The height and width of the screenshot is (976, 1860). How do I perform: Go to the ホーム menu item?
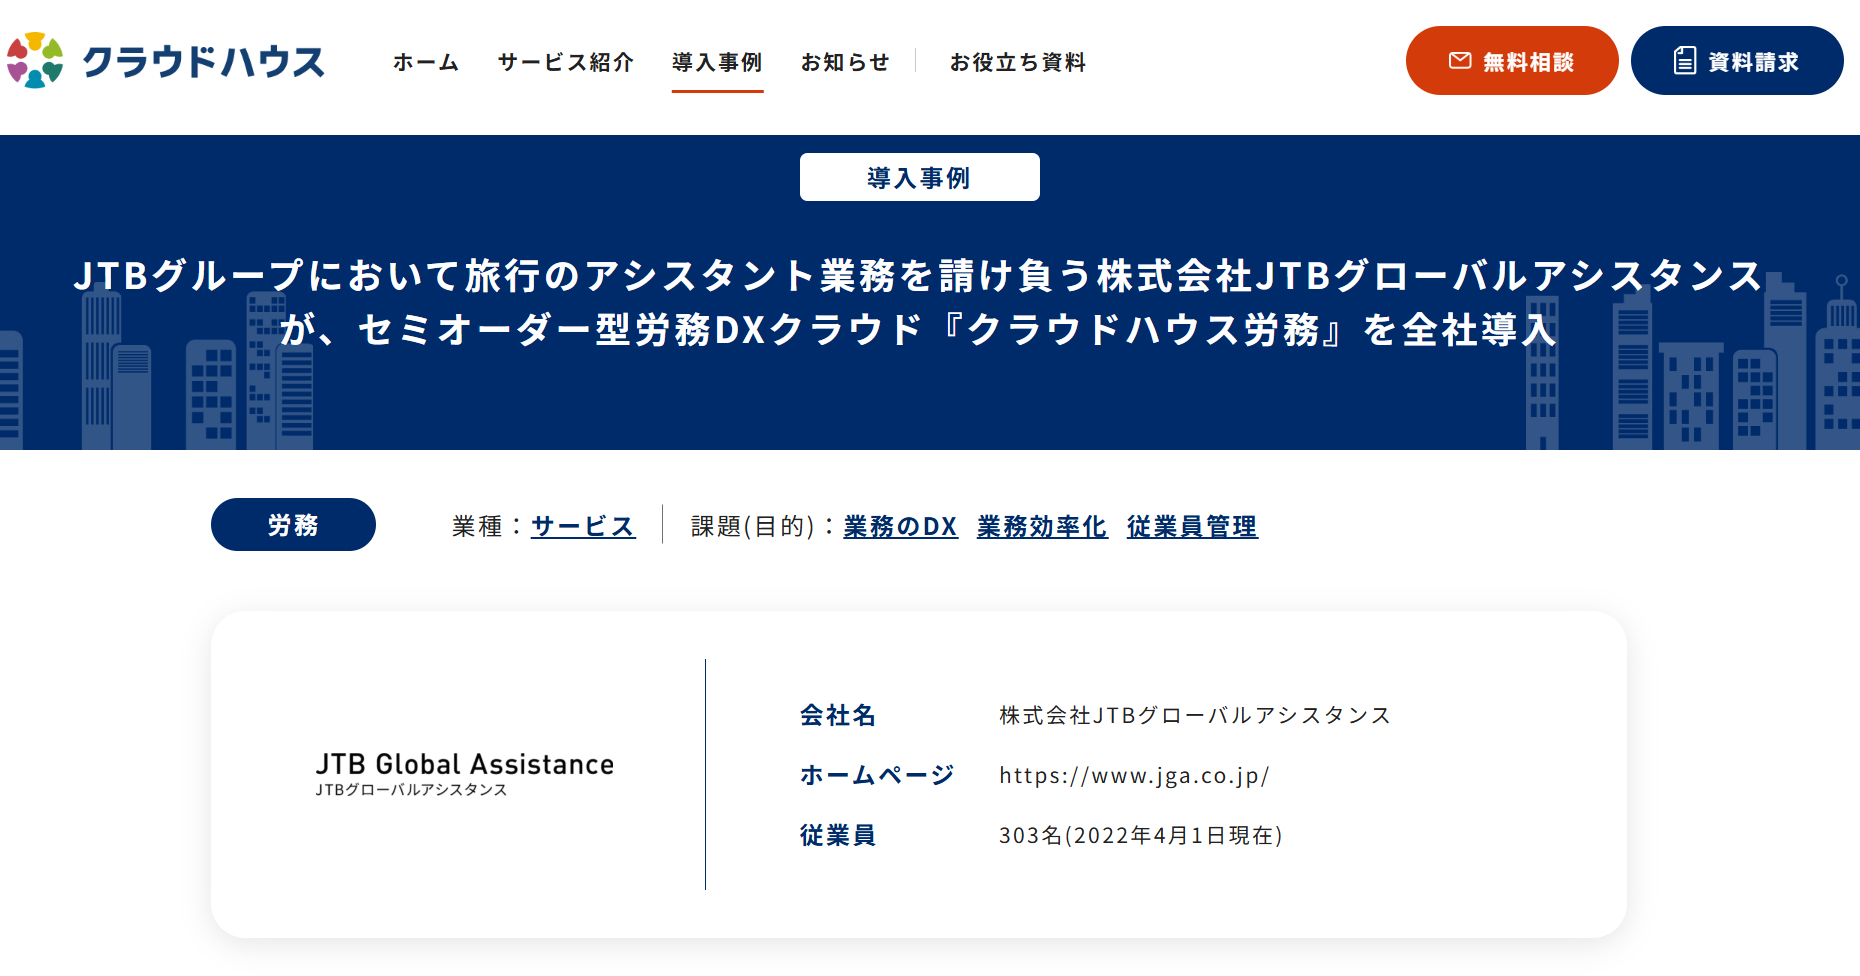point(426,62)
